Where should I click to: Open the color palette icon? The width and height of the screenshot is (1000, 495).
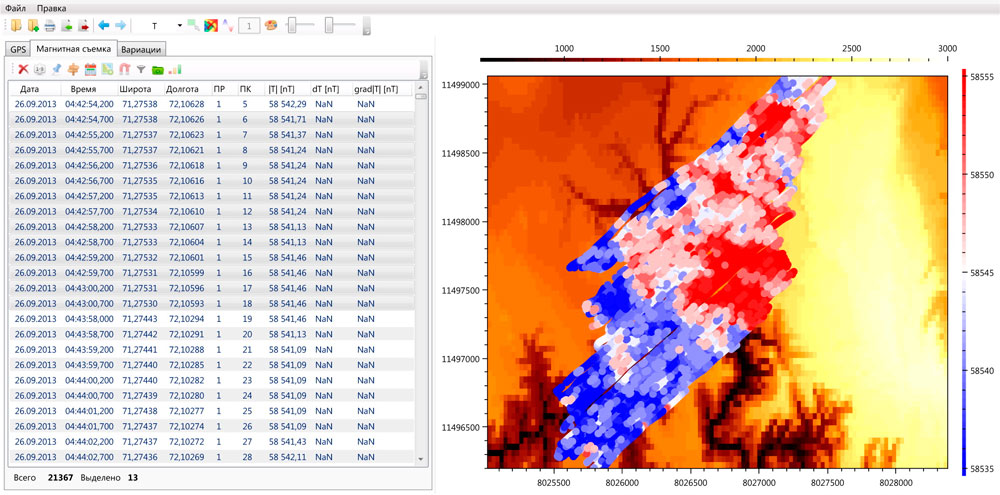coord(270,25)
